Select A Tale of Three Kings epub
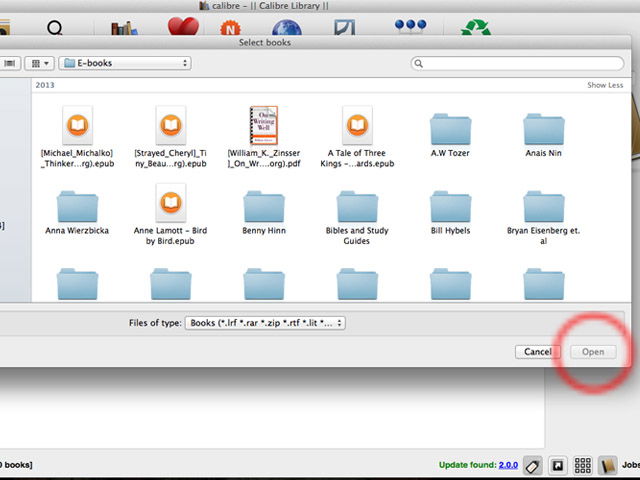 pyautogui.click(x=357, y=137)
